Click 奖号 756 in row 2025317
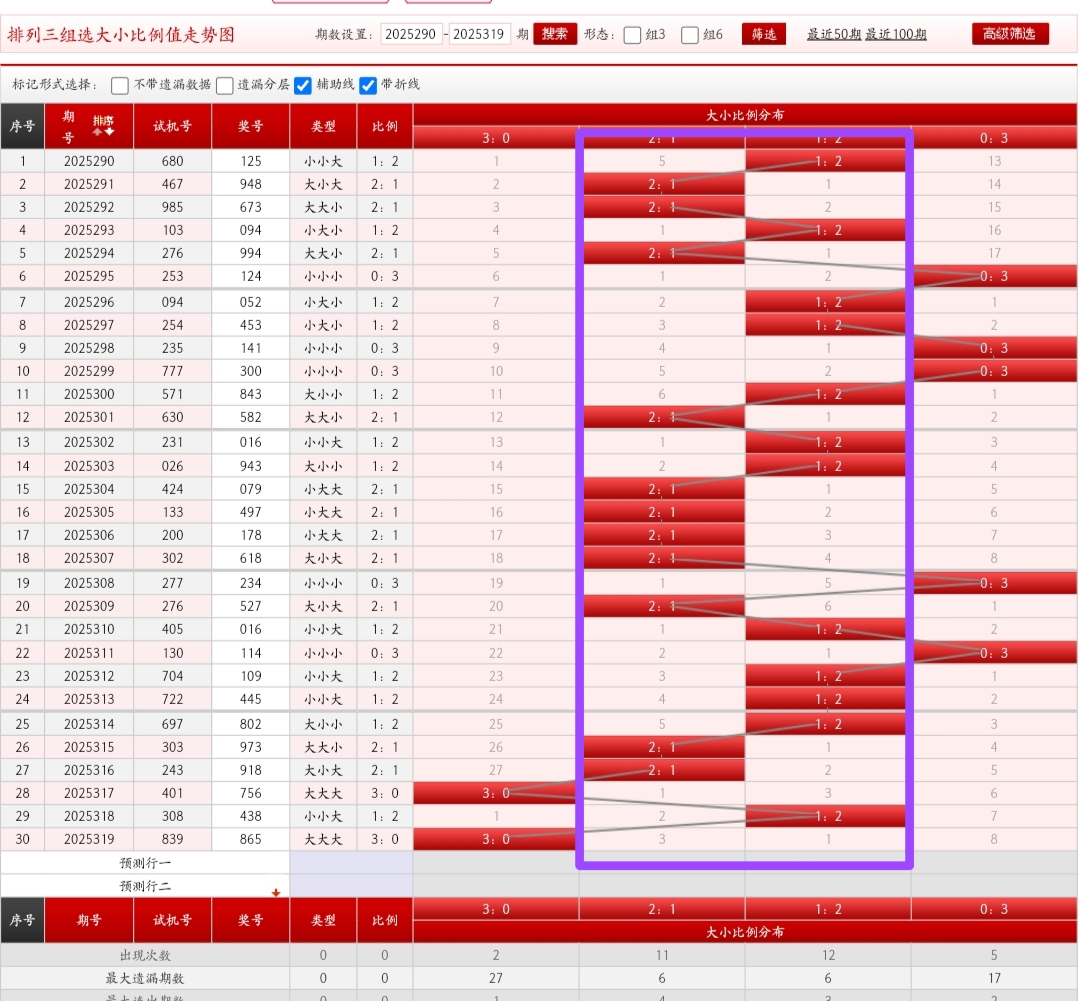Screen dimensions: 1080x1001 point(251,793)
